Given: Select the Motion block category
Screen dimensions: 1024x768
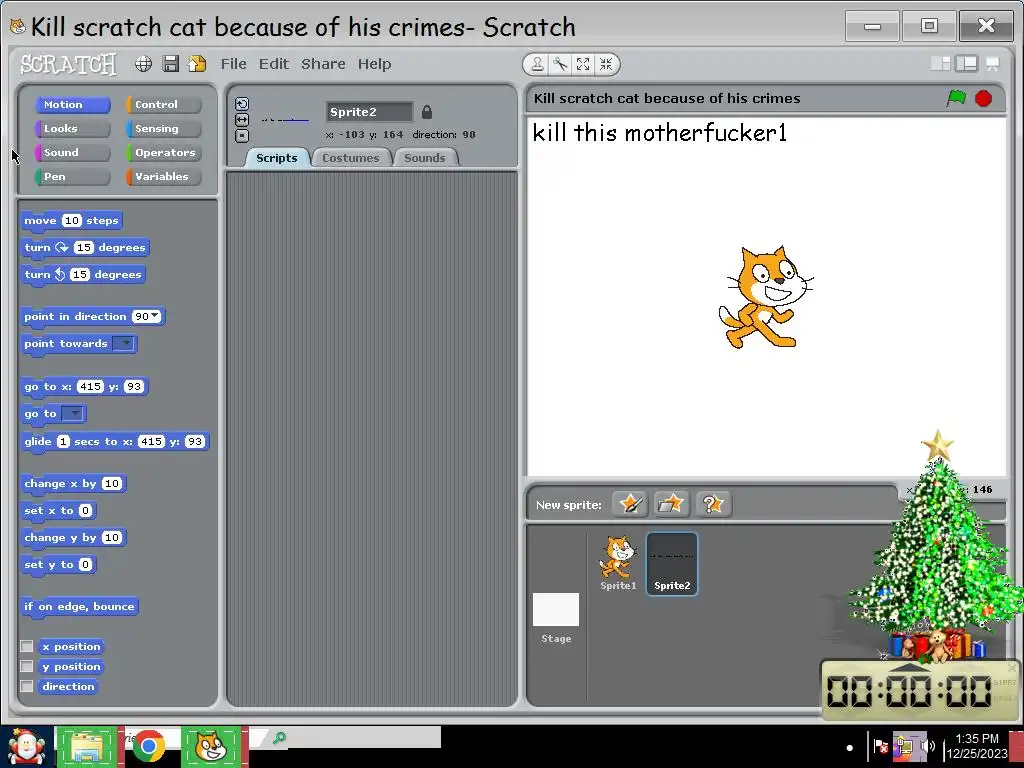Looking at the screenshot, I should [72, 104].
